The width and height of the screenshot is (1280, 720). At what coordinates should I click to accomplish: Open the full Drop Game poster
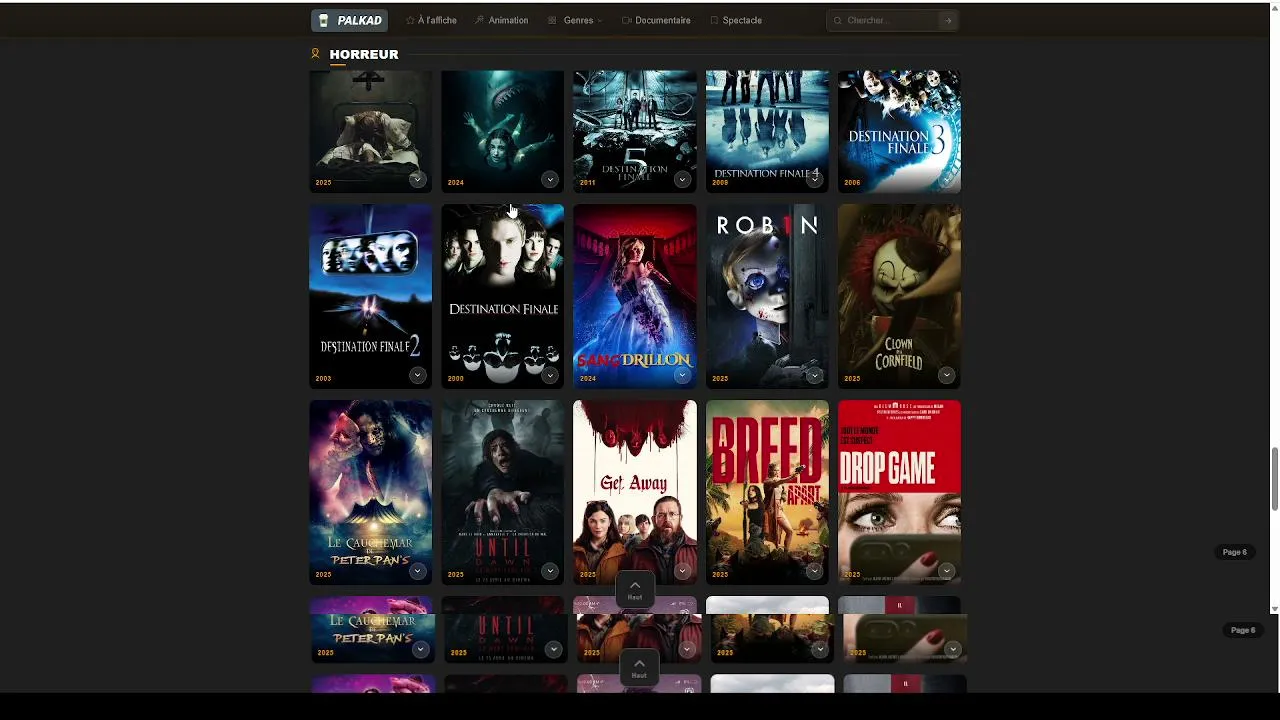click(899, 492)
